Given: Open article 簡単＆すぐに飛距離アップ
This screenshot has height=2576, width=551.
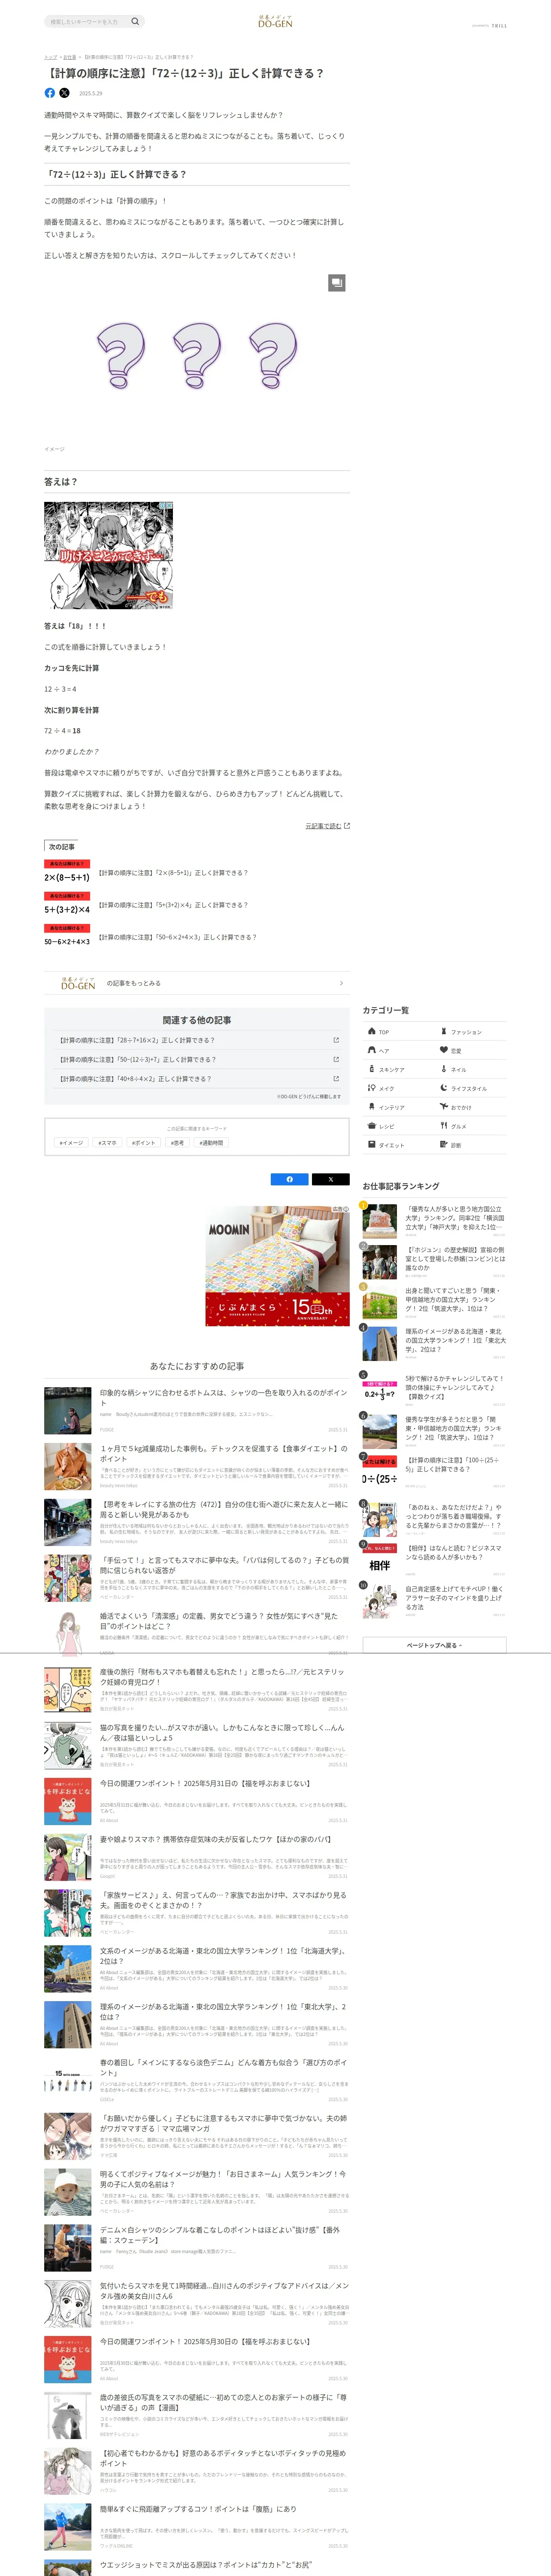Looking at the screenshot, I should tap(197, 2527).
